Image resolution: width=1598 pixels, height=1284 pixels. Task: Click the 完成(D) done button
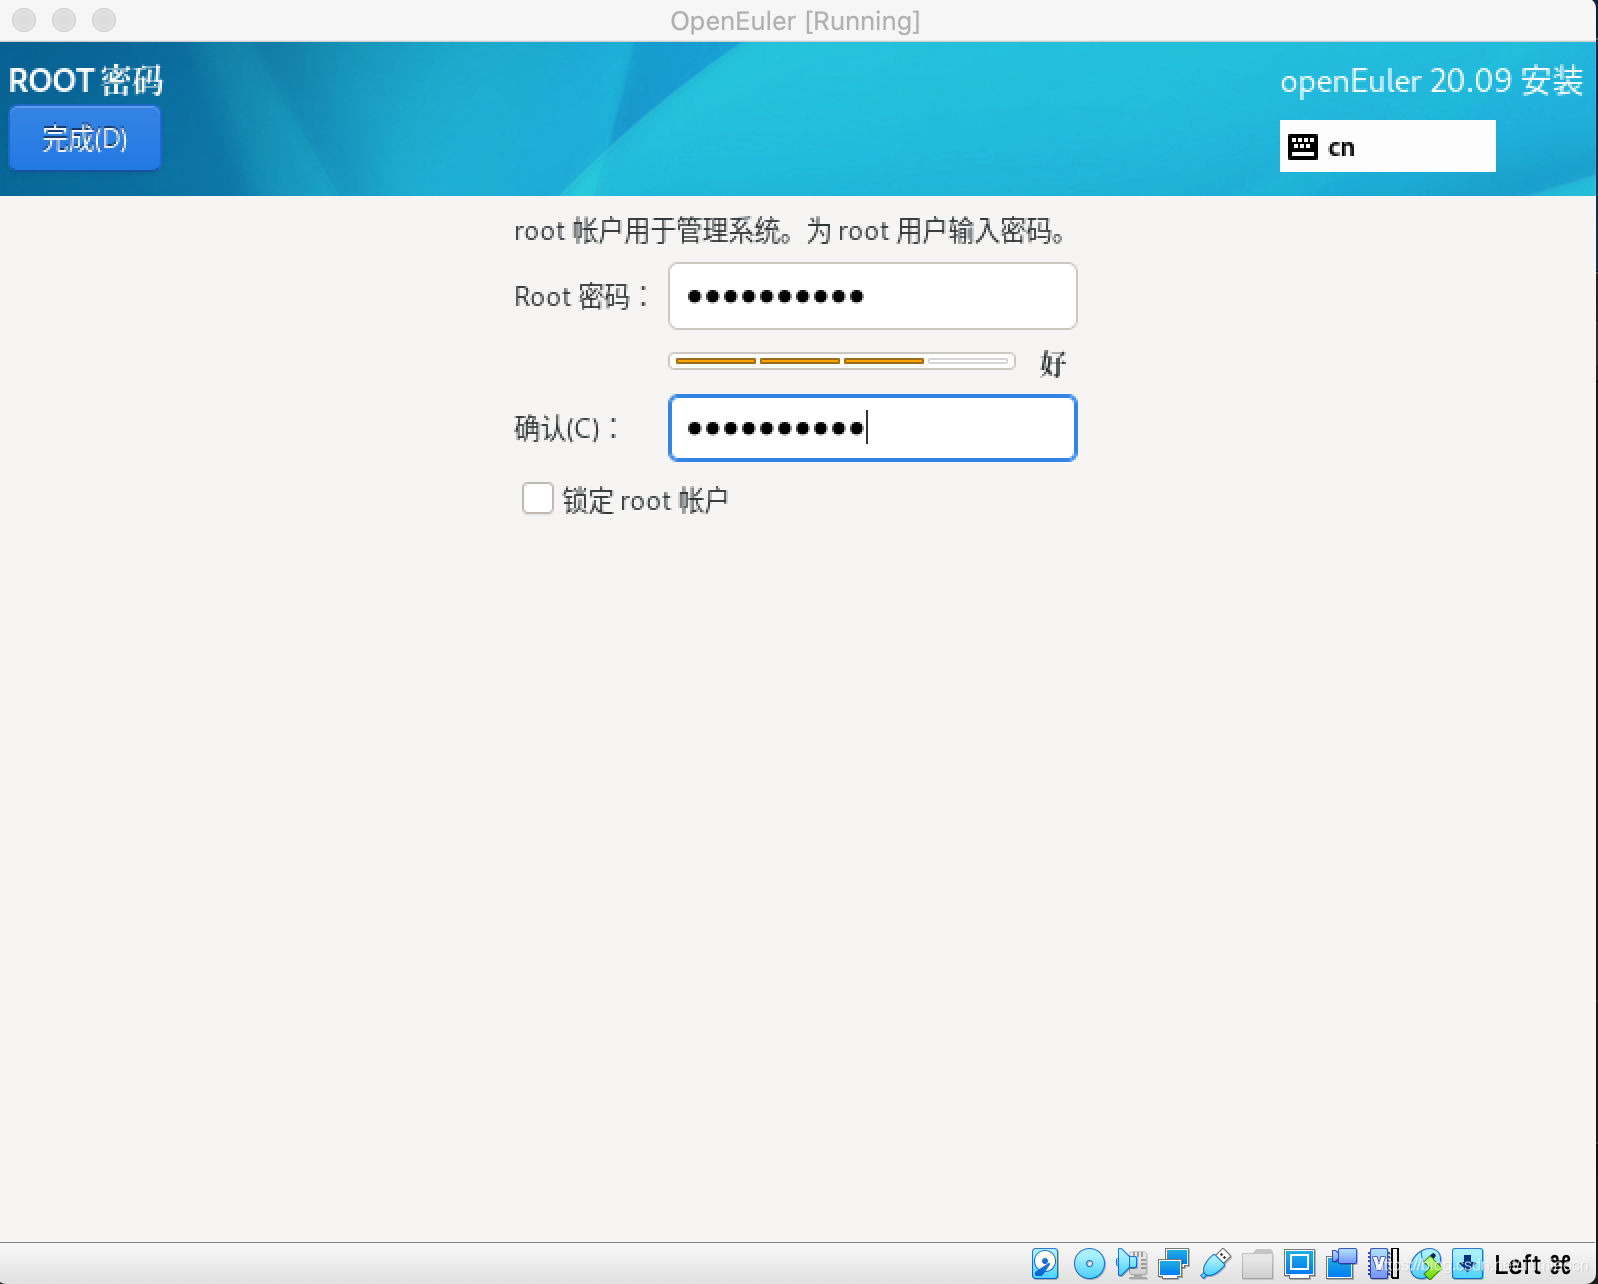[85, 138]
